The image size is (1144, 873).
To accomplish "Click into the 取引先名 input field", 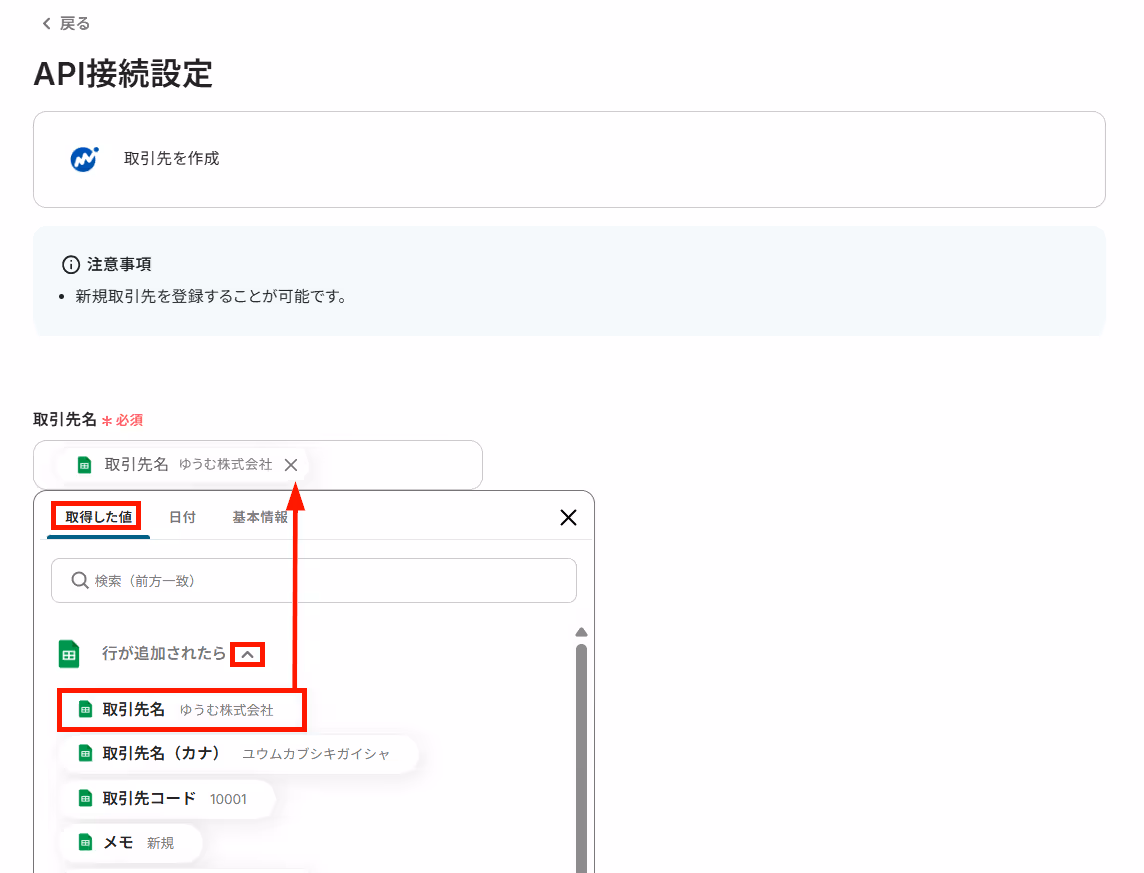I will (x=258, y=465).
